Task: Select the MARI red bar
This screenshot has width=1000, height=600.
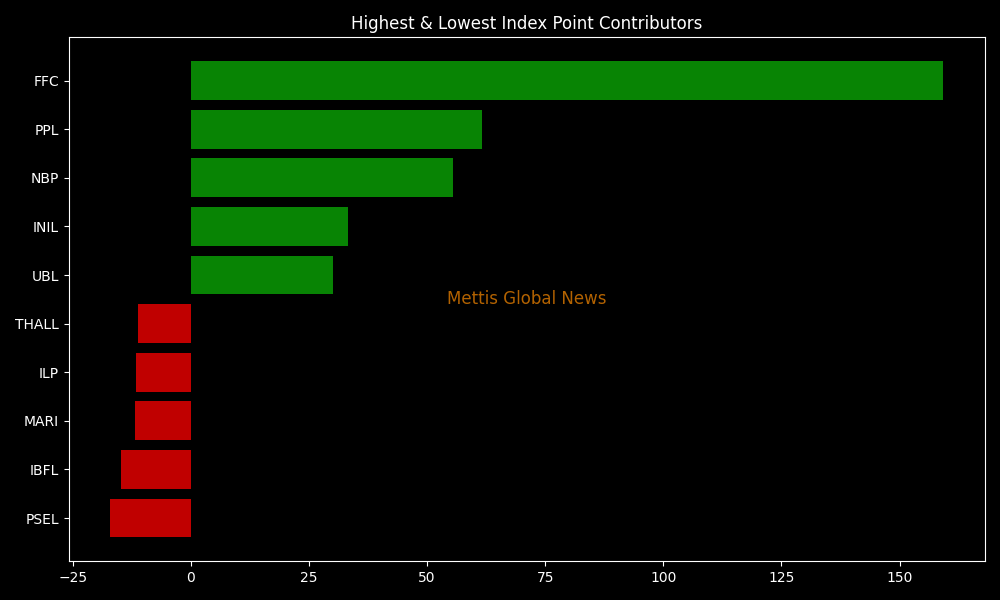Action: (163, 421)
